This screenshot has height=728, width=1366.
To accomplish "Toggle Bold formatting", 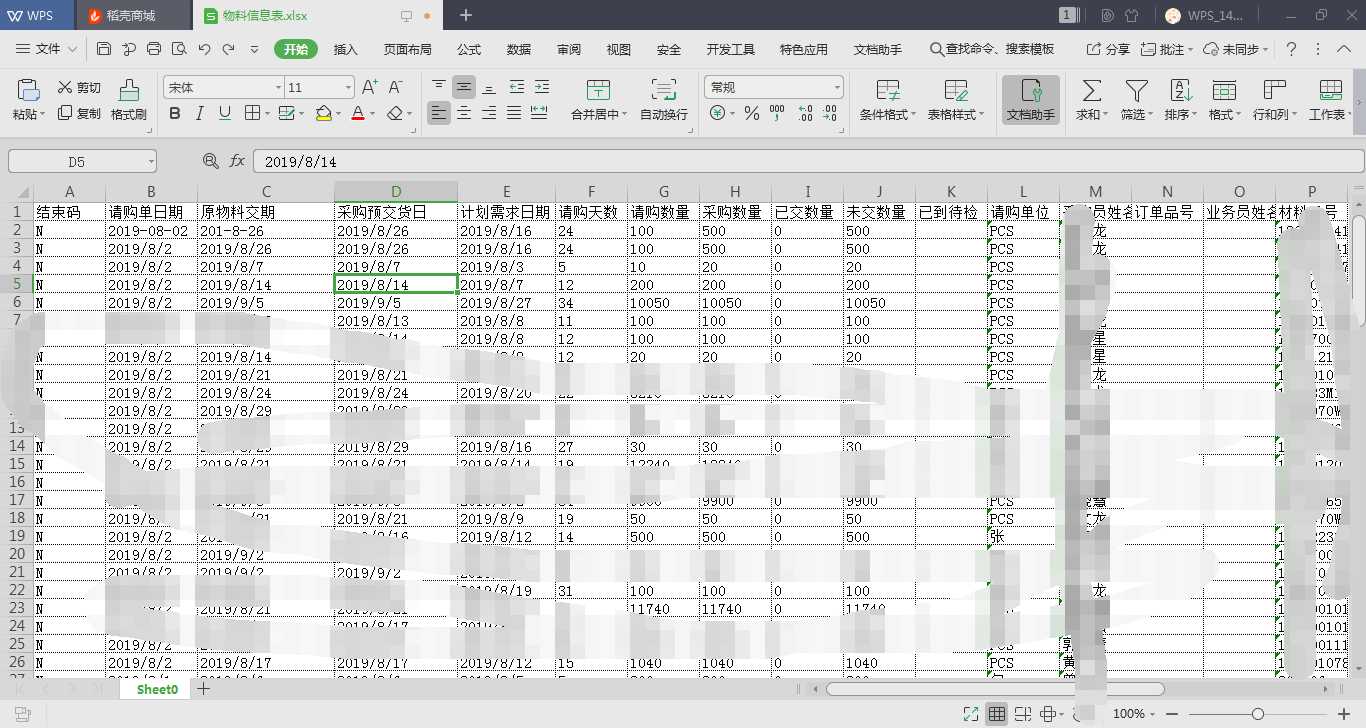I will 175,113.
